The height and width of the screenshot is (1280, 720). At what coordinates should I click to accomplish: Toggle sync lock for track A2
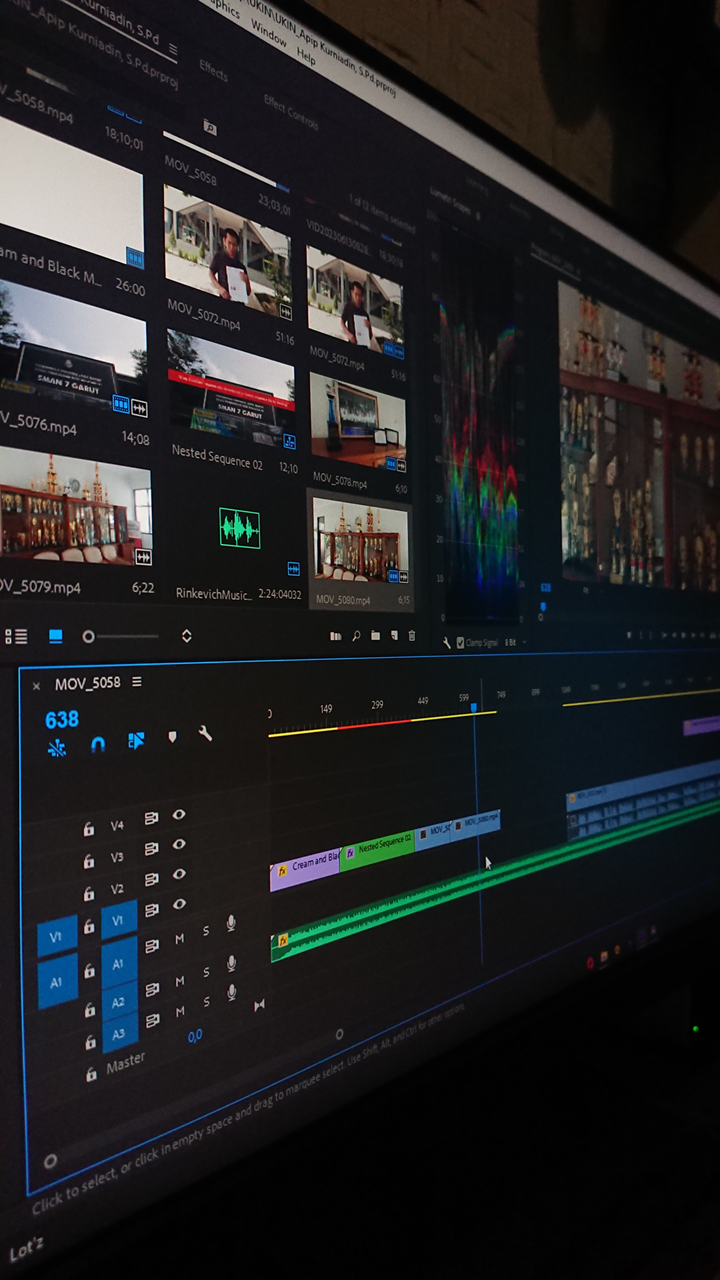point(152,989)
